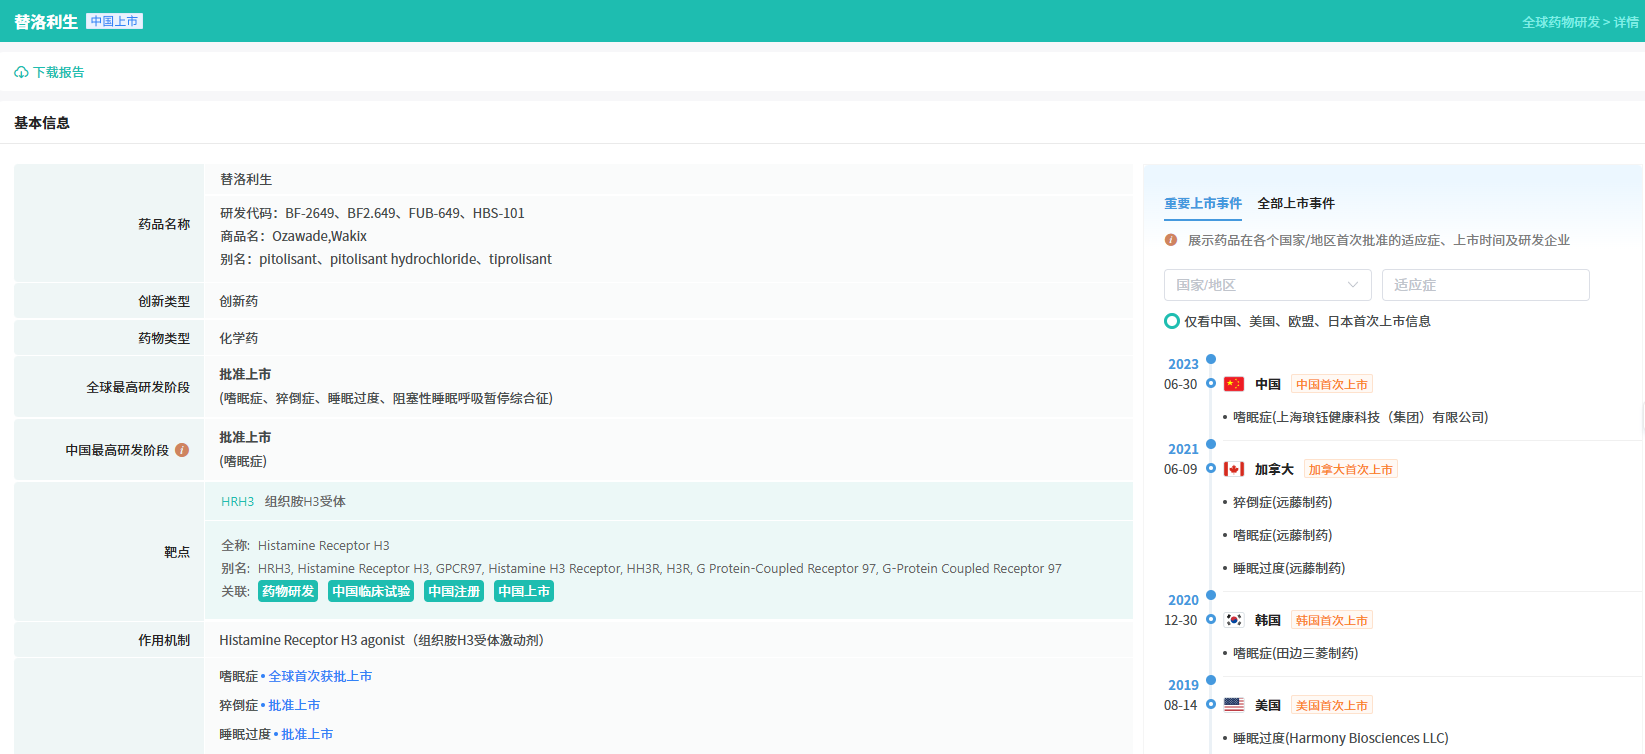Click the HRH3 target link

click(x=238, y=502)
